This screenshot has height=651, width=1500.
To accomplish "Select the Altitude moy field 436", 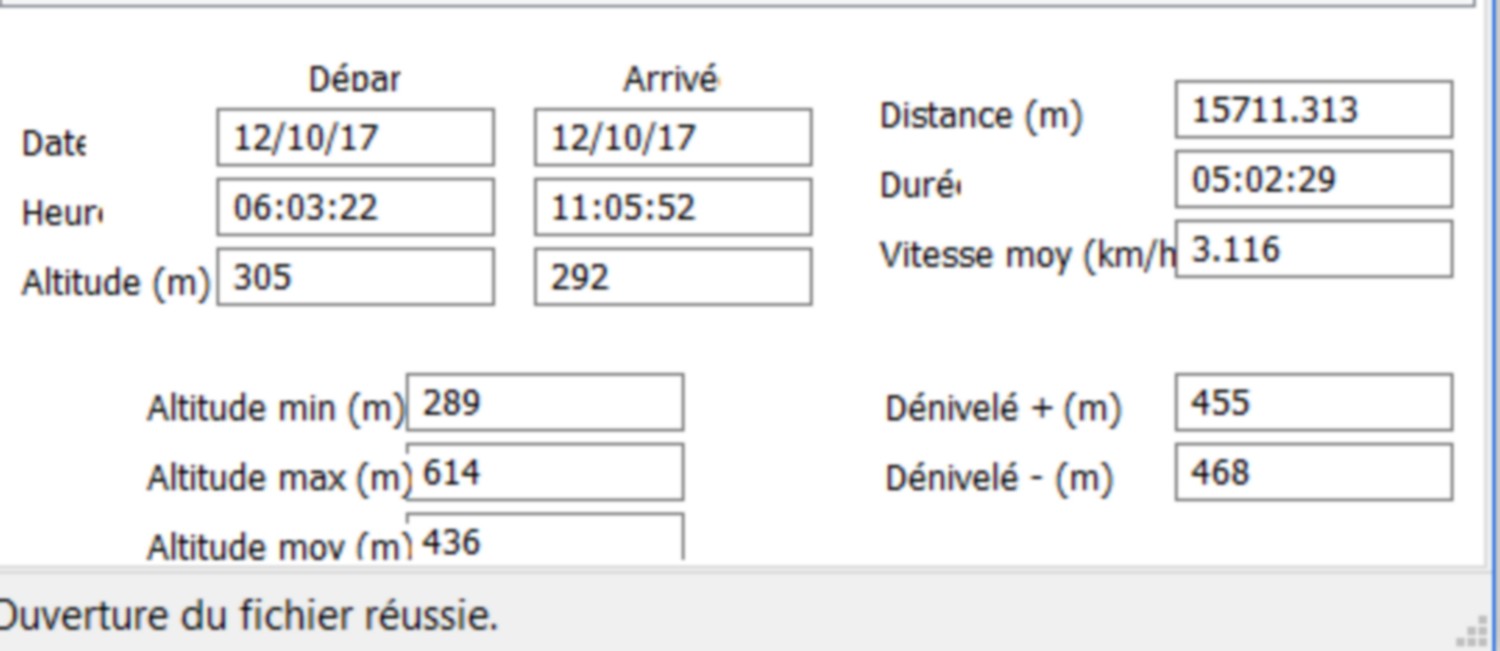I will pyautogui.click(x=545, y=538).
